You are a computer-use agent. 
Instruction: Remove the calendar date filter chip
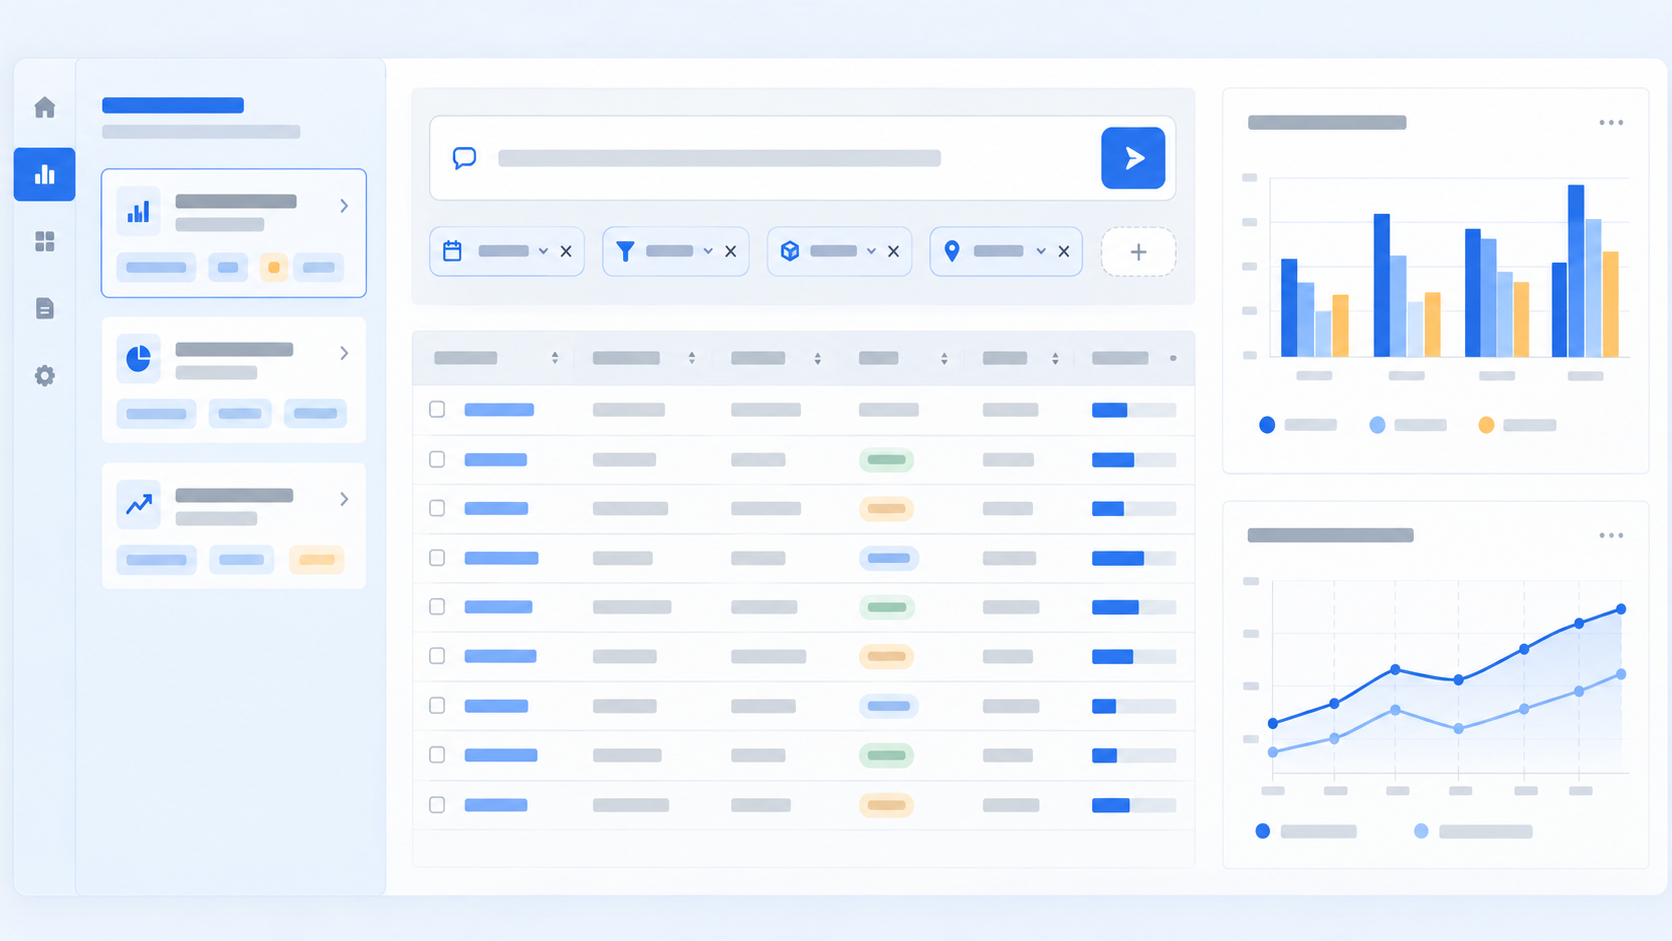pyautogui.click(x=566, y=251)
